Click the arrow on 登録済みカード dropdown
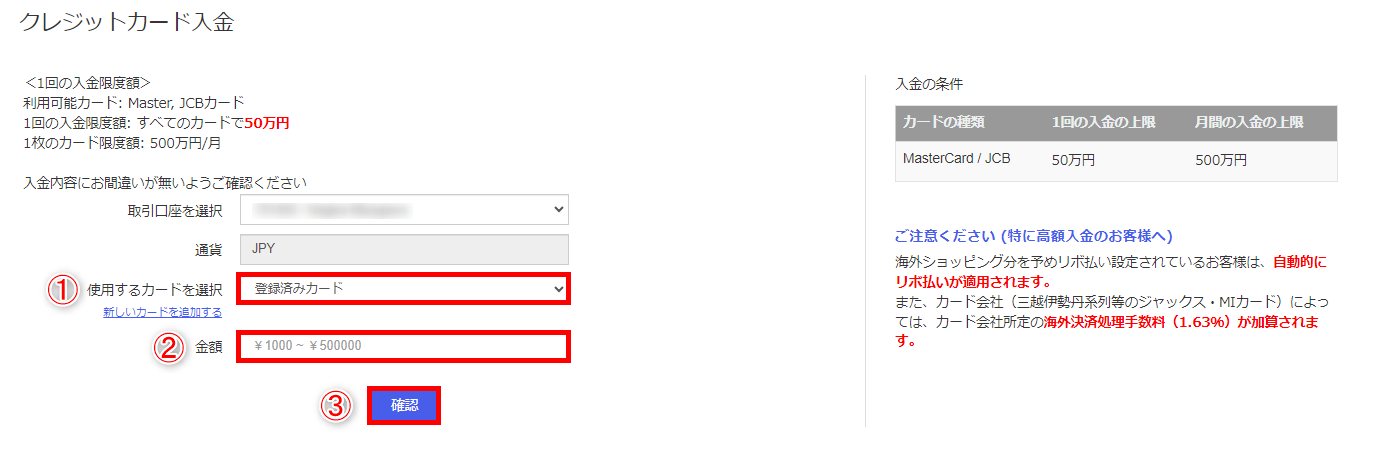Image resolution: width=1382 pixels, height=449 pixels. click(x=558, y=289)
